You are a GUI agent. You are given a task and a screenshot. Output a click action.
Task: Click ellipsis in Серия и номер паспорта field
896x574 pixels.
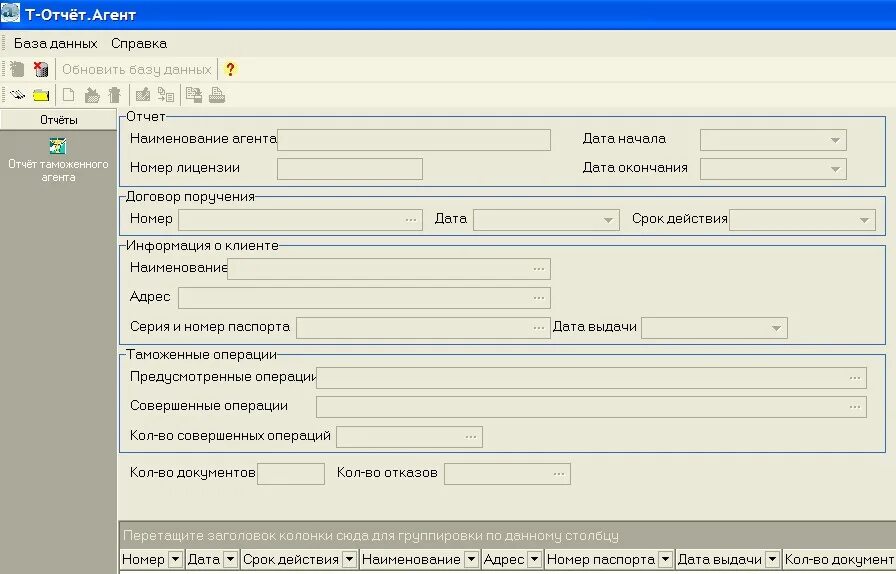click(x=539, y=328)
